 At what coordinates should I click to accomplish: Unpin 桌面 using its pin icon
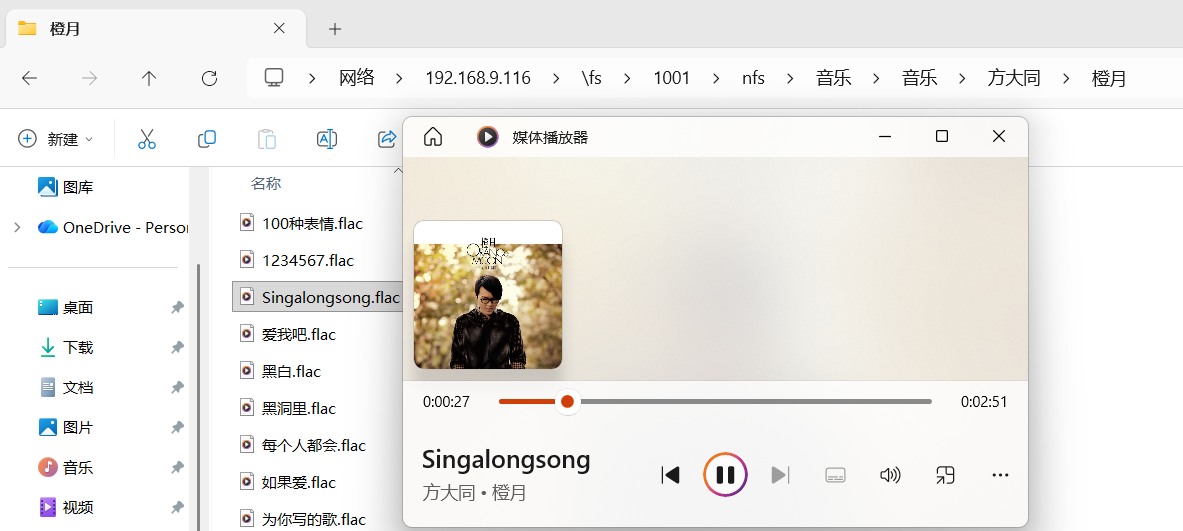tap(177, 307)
